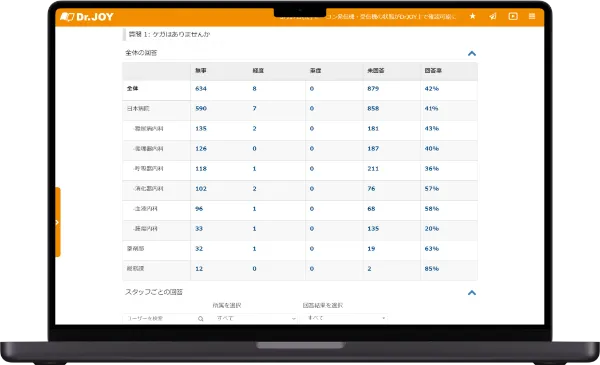
Task: Click the 19 unanswered cell
Action: tap(371, 249)
